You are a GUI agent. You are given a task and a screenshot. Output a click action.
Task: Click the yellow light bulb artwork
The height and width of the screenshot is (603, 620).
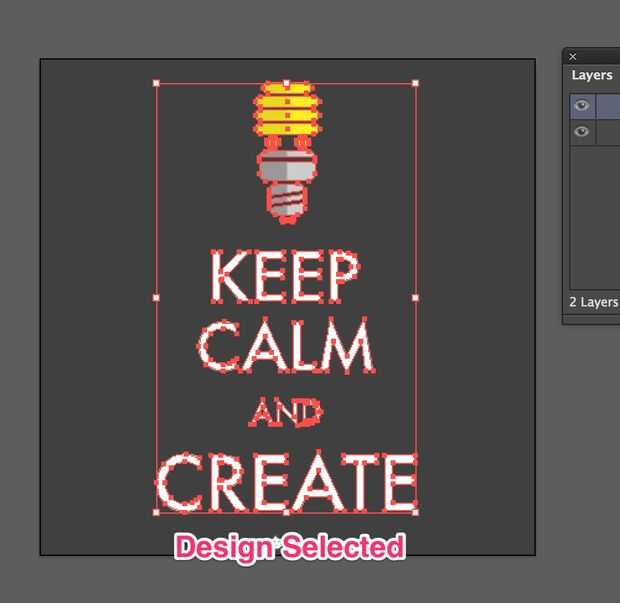pos(287,108)
